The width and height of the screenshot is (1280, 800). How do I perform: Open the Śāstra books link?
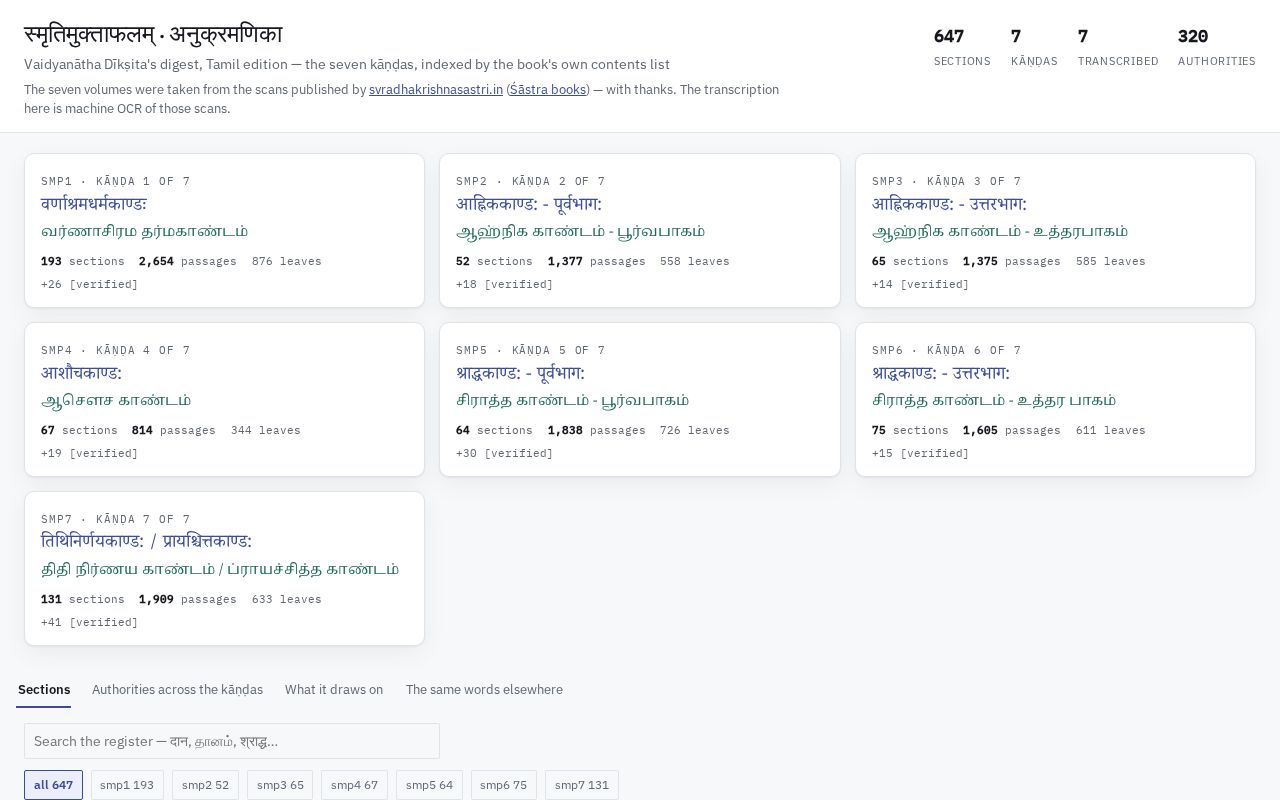tap(548, 90)
